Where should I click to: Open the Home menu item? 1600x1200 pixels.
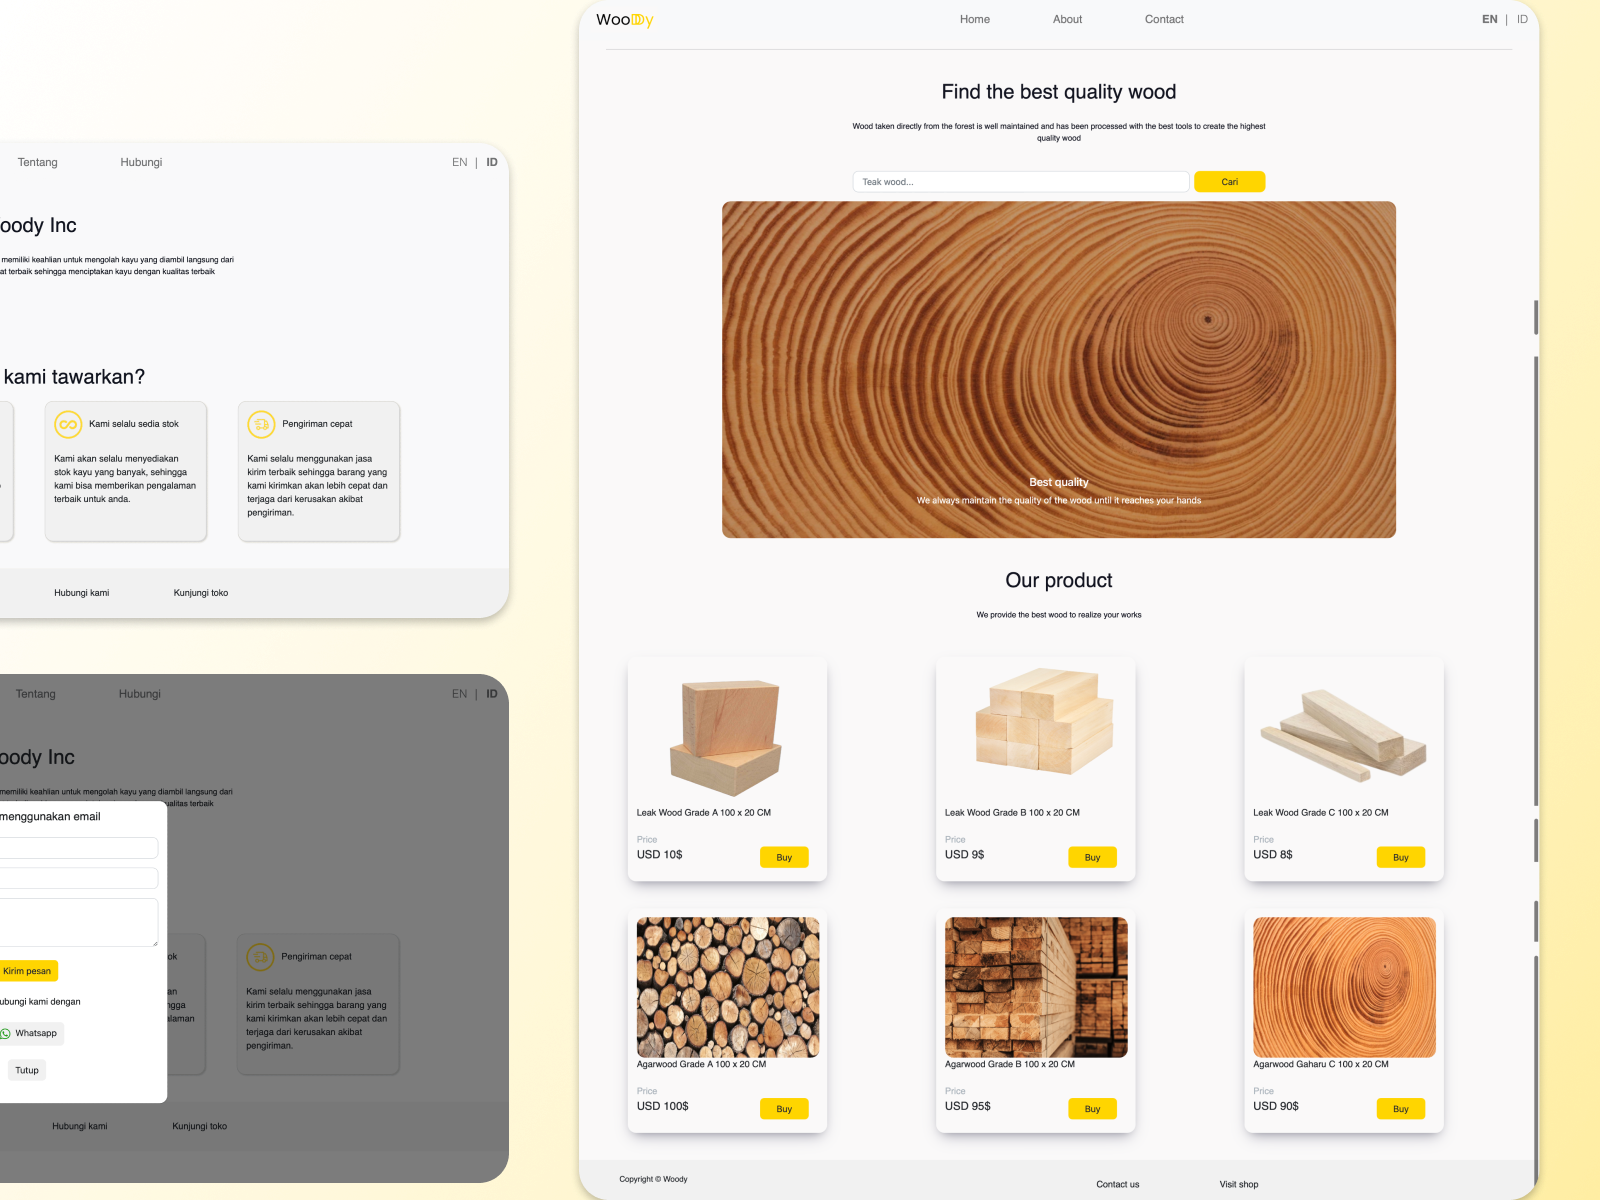[974, 19]
